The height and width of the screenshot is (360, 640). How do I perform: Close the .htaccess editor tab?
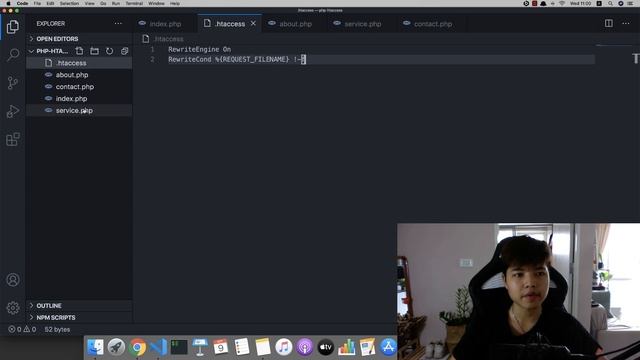tap(253, 24)
